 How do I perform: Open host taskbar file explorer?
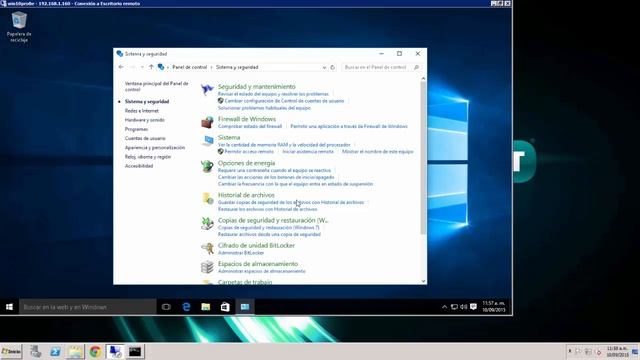(75, 351)
